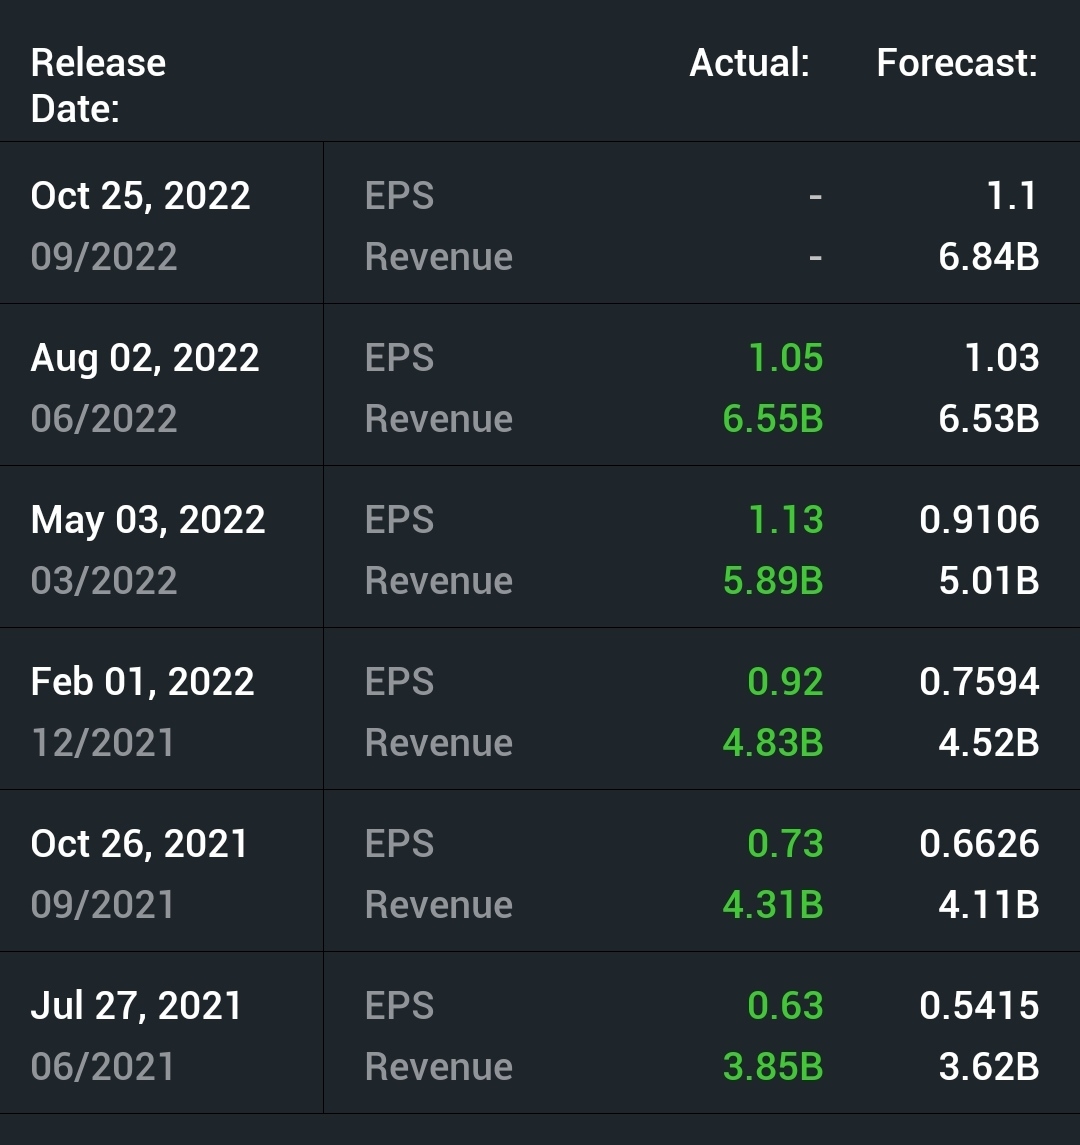Click the Release Date column header
1080x1145 pixels.
tap(98, 85)
